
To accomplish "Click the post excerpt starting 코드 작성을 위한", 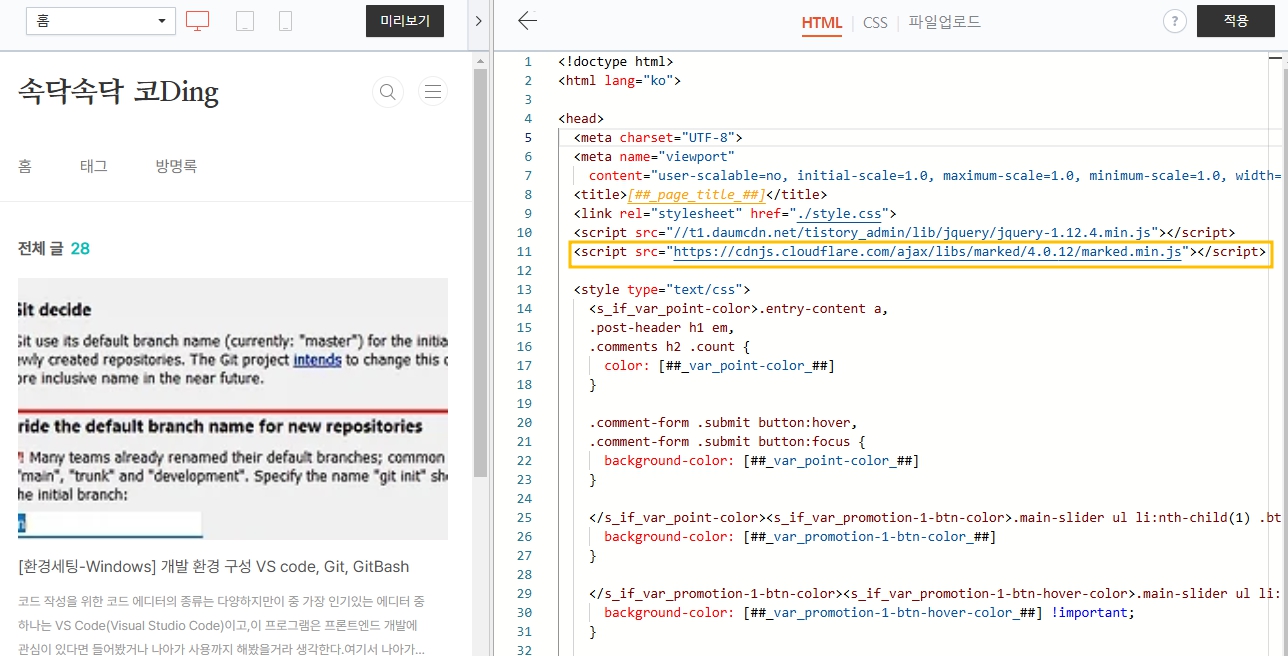I will pyautogui.click(x=222, y=626).
